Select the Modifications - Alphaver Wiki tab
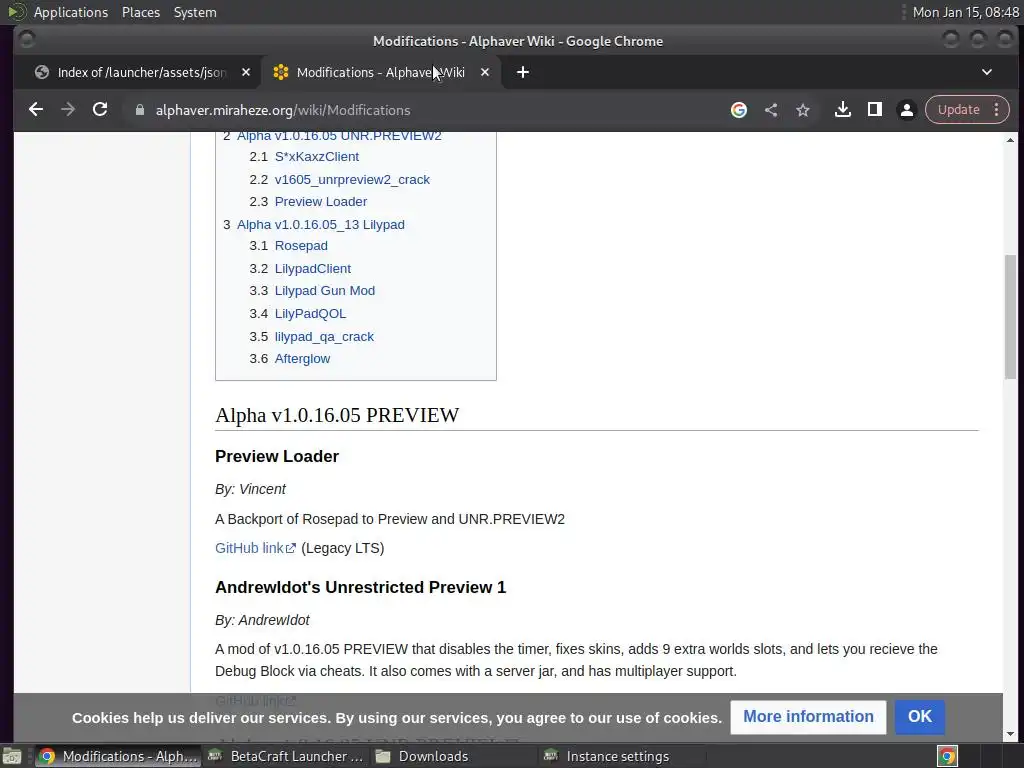Image resolution: width=1024 pixels, height=768 pixels. pyautogui.click(x=381, y=72)
